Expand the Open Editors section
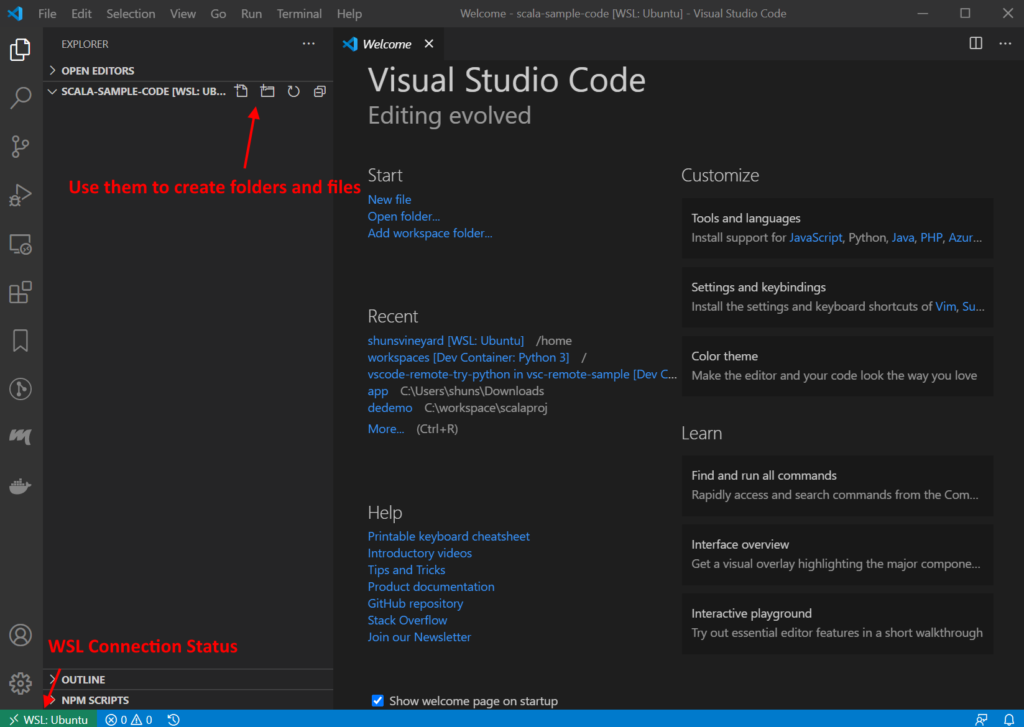1024x727 pixels. click(97, 71)
